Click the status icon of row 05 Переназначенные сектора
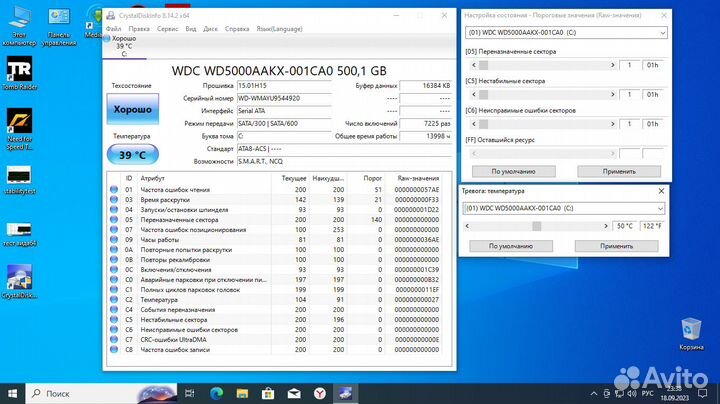Viewport: 720px width, 404px height. click(x=114, y=219)
